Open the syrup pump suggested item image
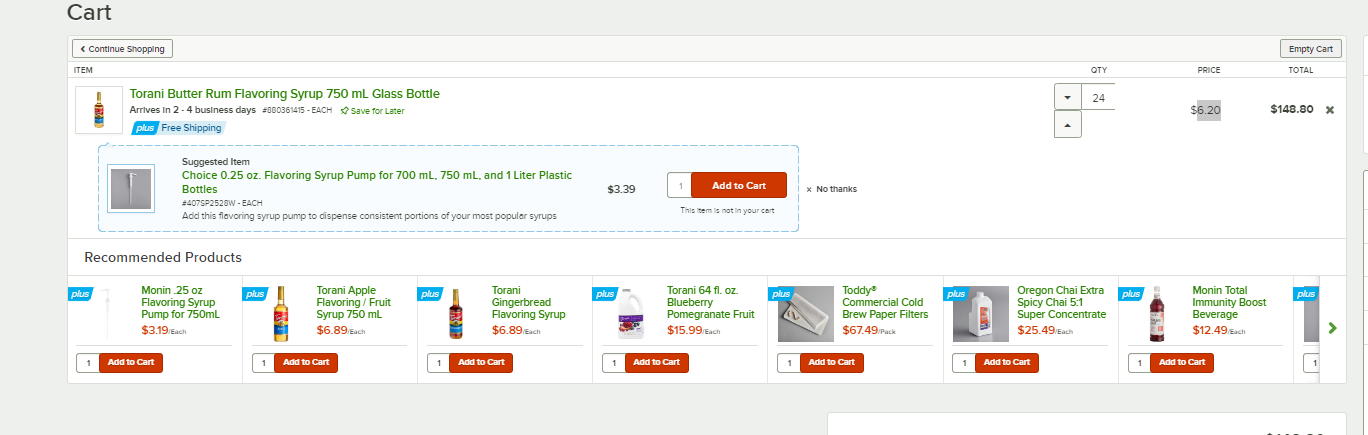 131,188
